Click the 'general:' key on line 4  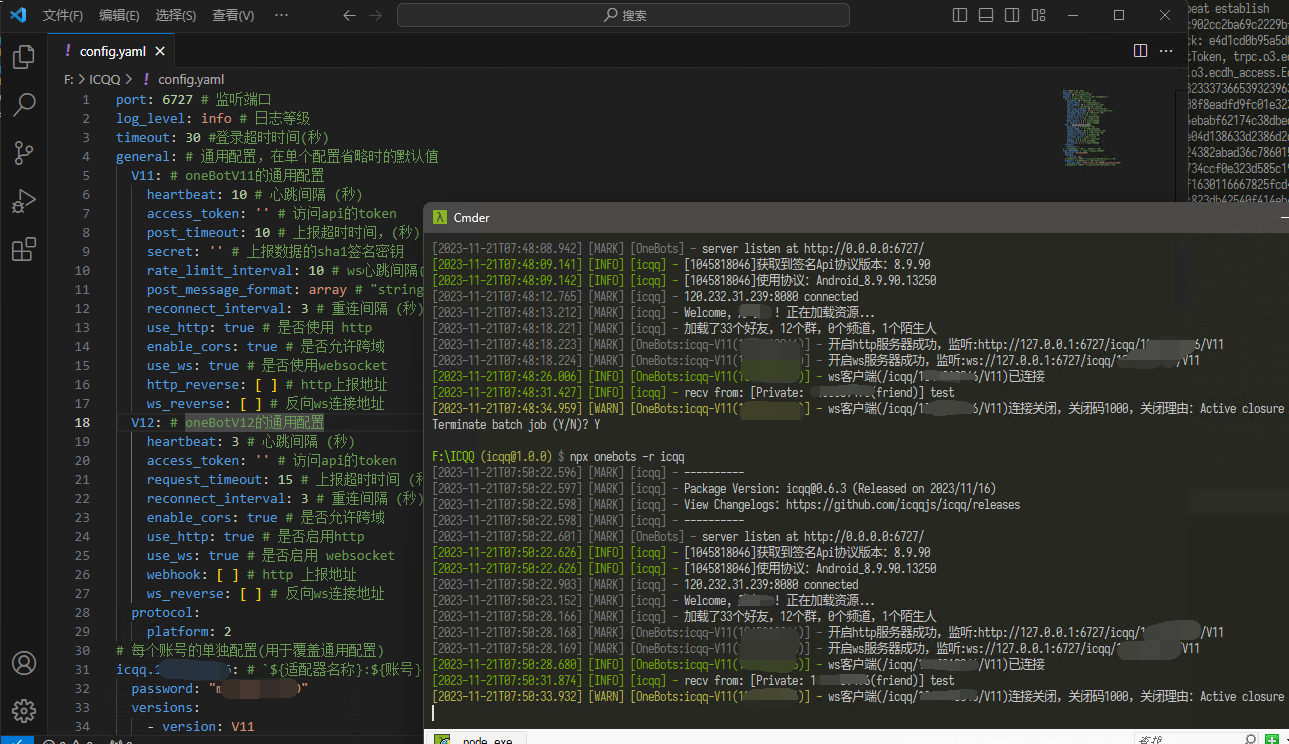click(146, 156)
